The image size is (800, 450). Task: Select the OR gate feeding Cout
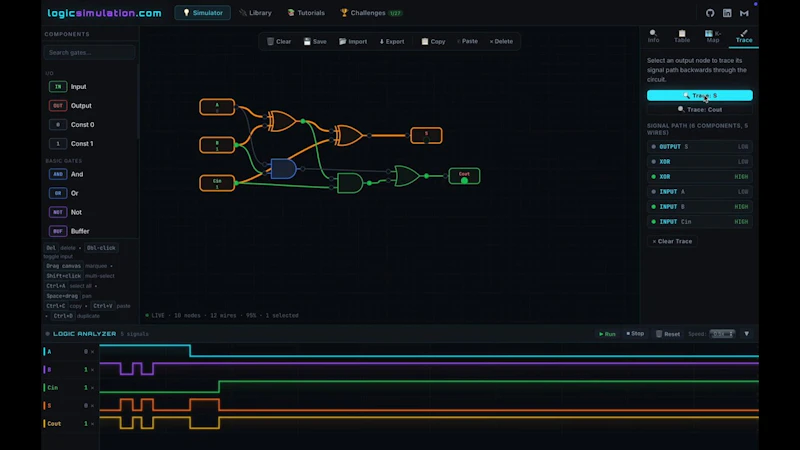(x=407, y=176)
